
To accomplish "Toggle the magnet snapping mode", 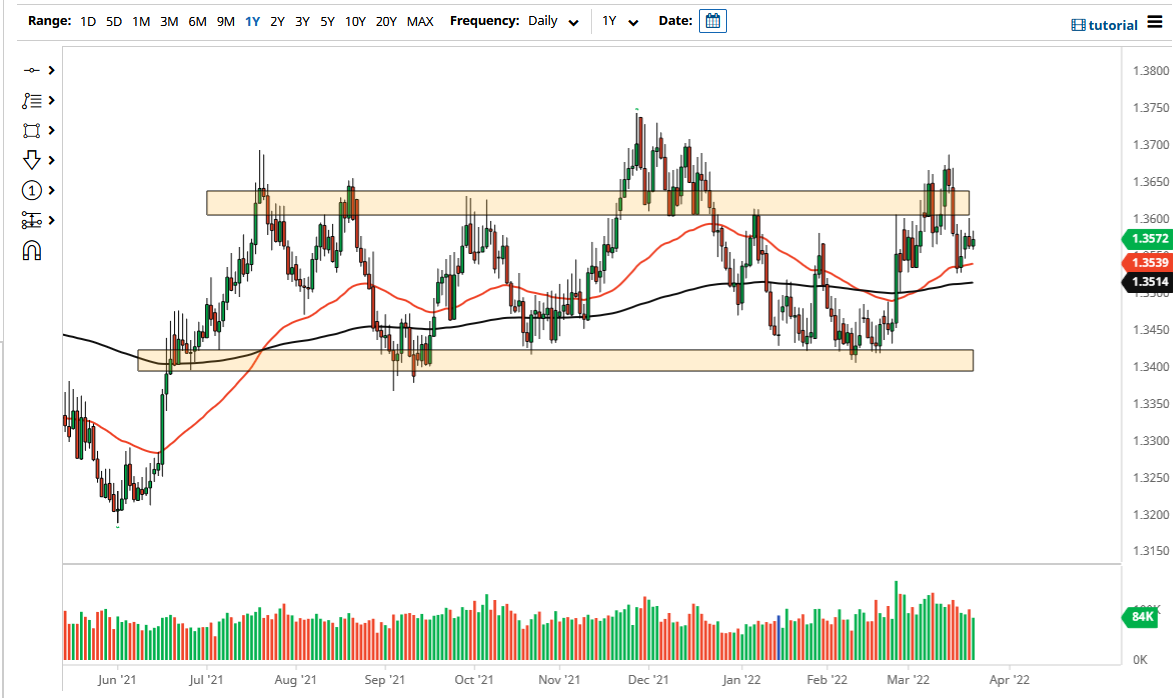I will coord(29,250).
